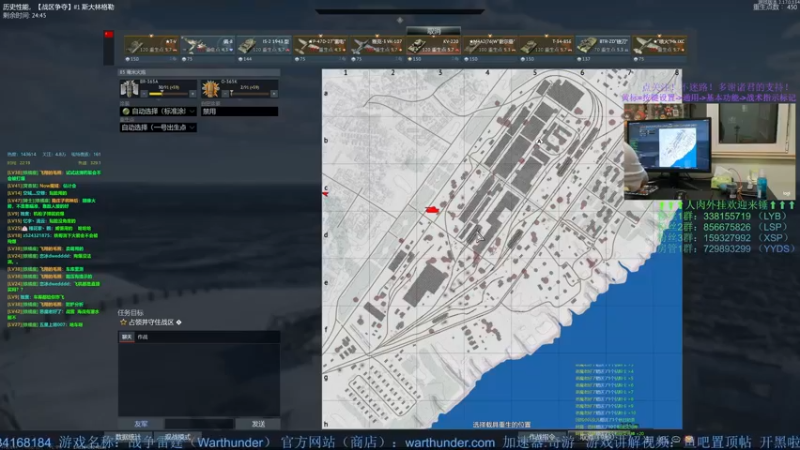Image resolution: width=800 pixels, height=450 pixels.
Task: Open the spawn point 一号出生点 dropdown
Action: [x=158, y=128]
